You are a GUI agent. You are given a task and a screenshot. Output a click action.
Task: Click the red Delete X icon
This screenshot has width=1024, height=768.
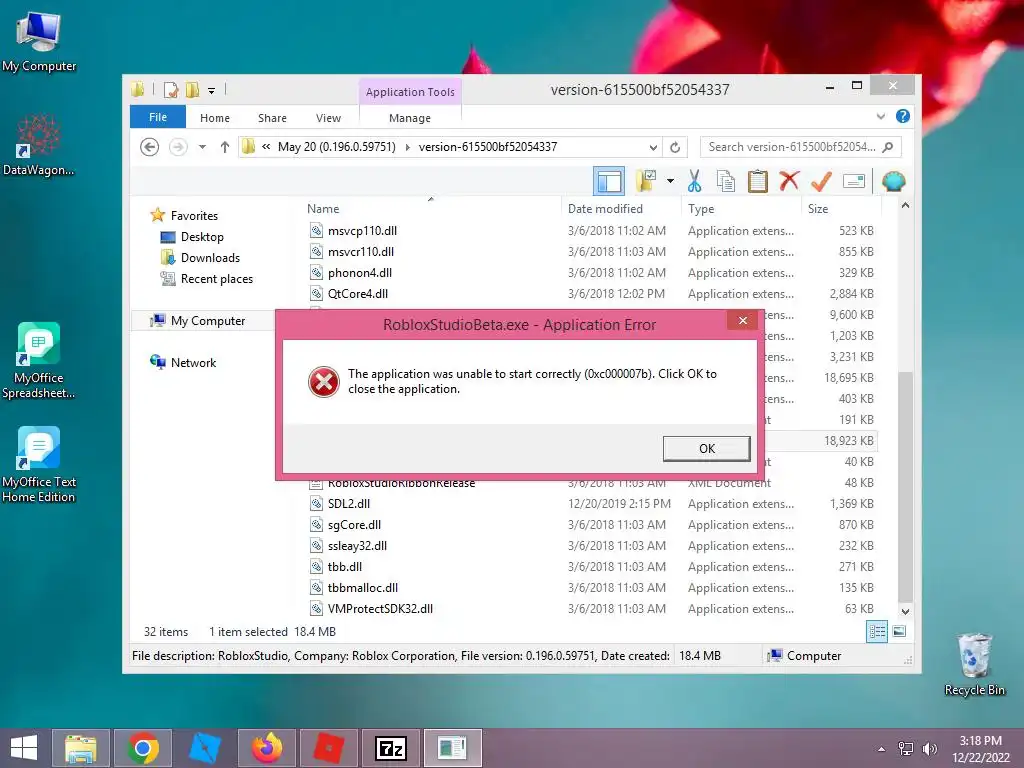789,180
